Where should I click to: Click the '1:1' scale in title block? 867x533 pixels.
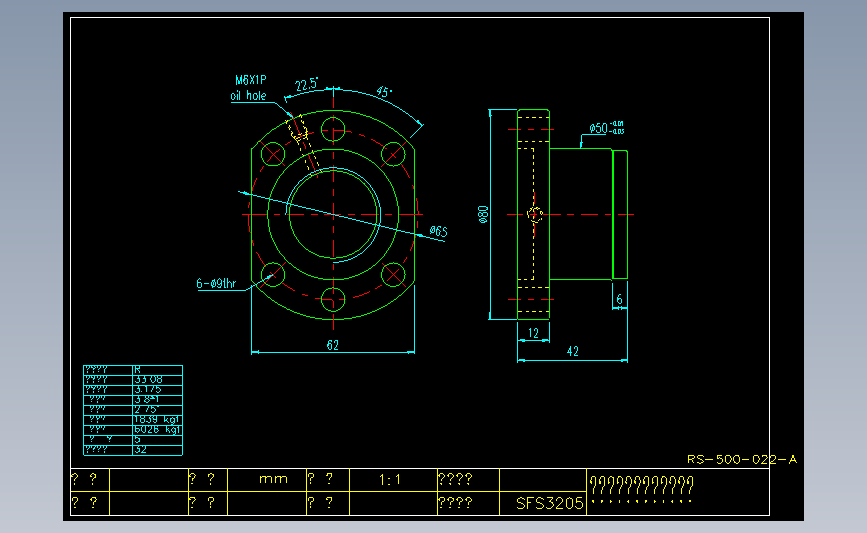[390, 480]
